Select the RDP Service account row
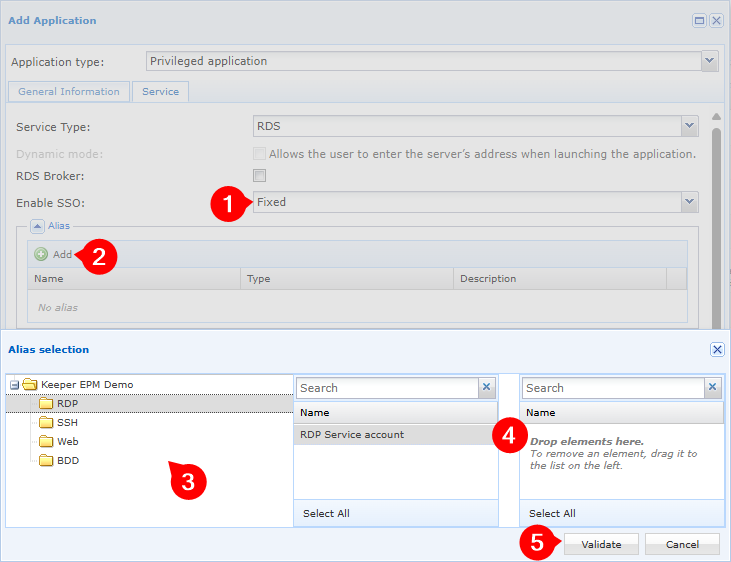731x562 pixels. pos(395,435)
